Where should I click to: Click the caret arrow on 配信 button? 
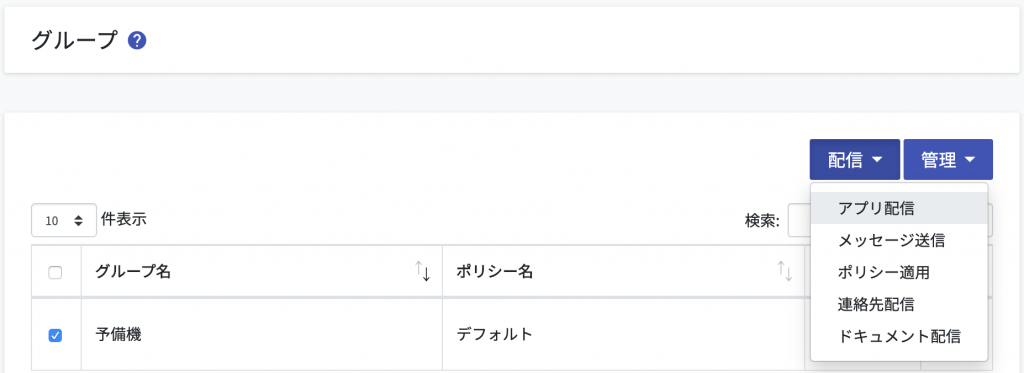[x=877, y=159]
